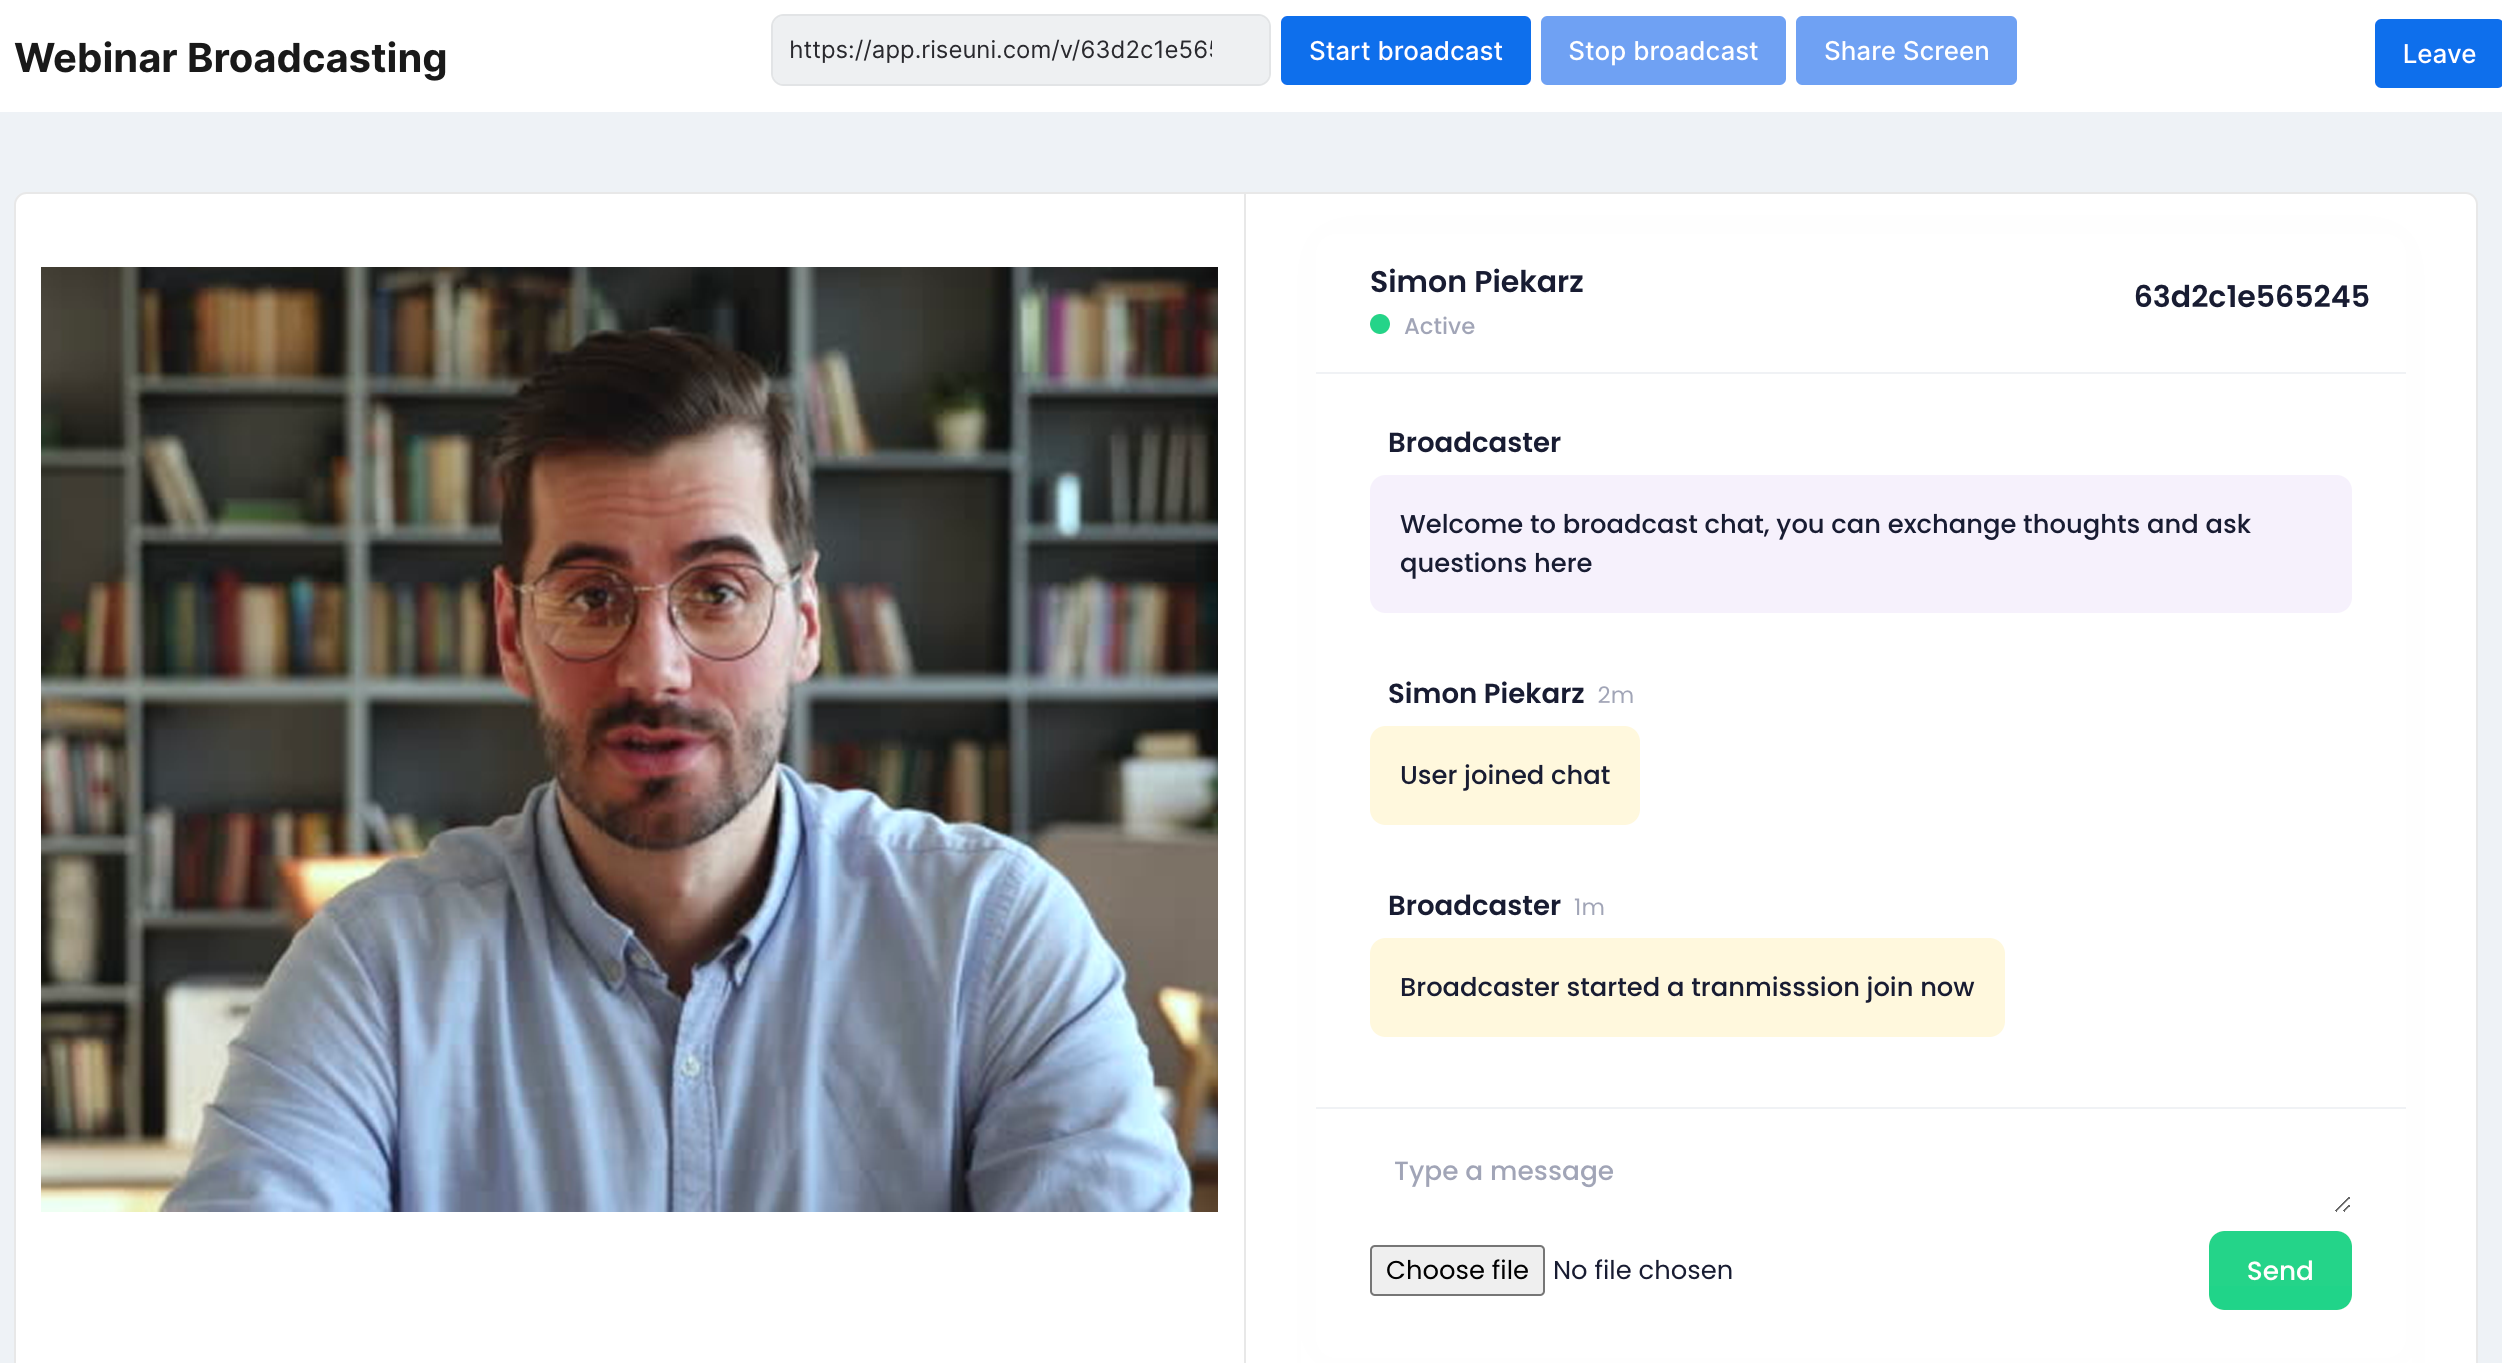This screenshot has width=2502, height=1363.
Task: Leave the webinar session
Action: [x=2437, y=54]
